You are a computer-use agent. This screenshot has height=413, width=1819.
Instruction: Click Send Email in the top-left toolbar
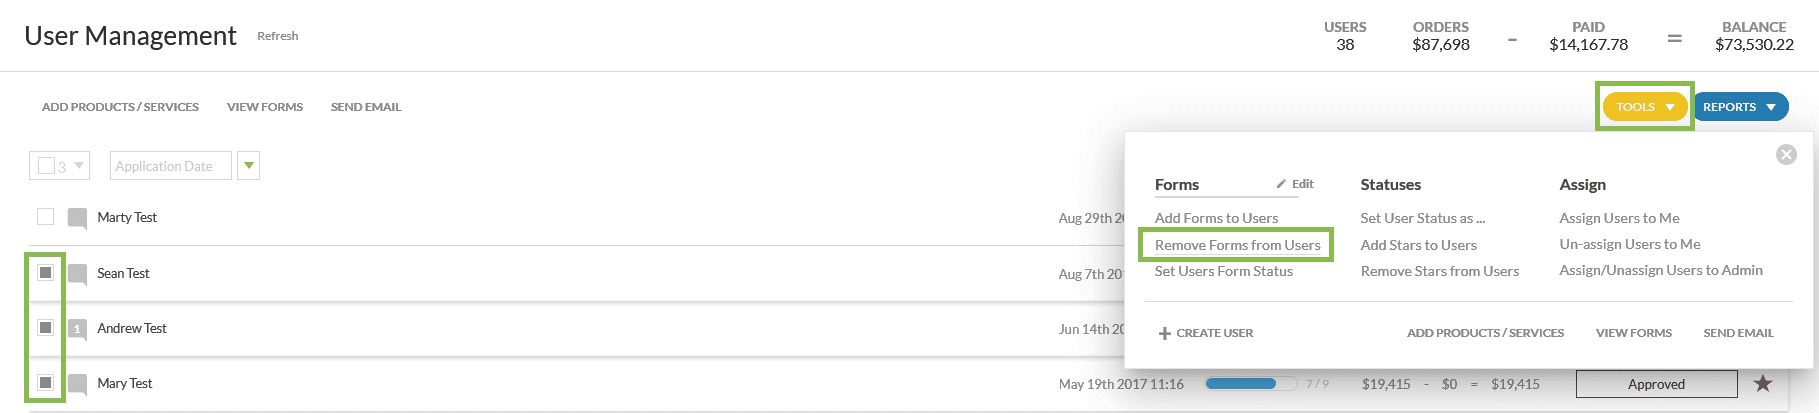coord(366,107)
